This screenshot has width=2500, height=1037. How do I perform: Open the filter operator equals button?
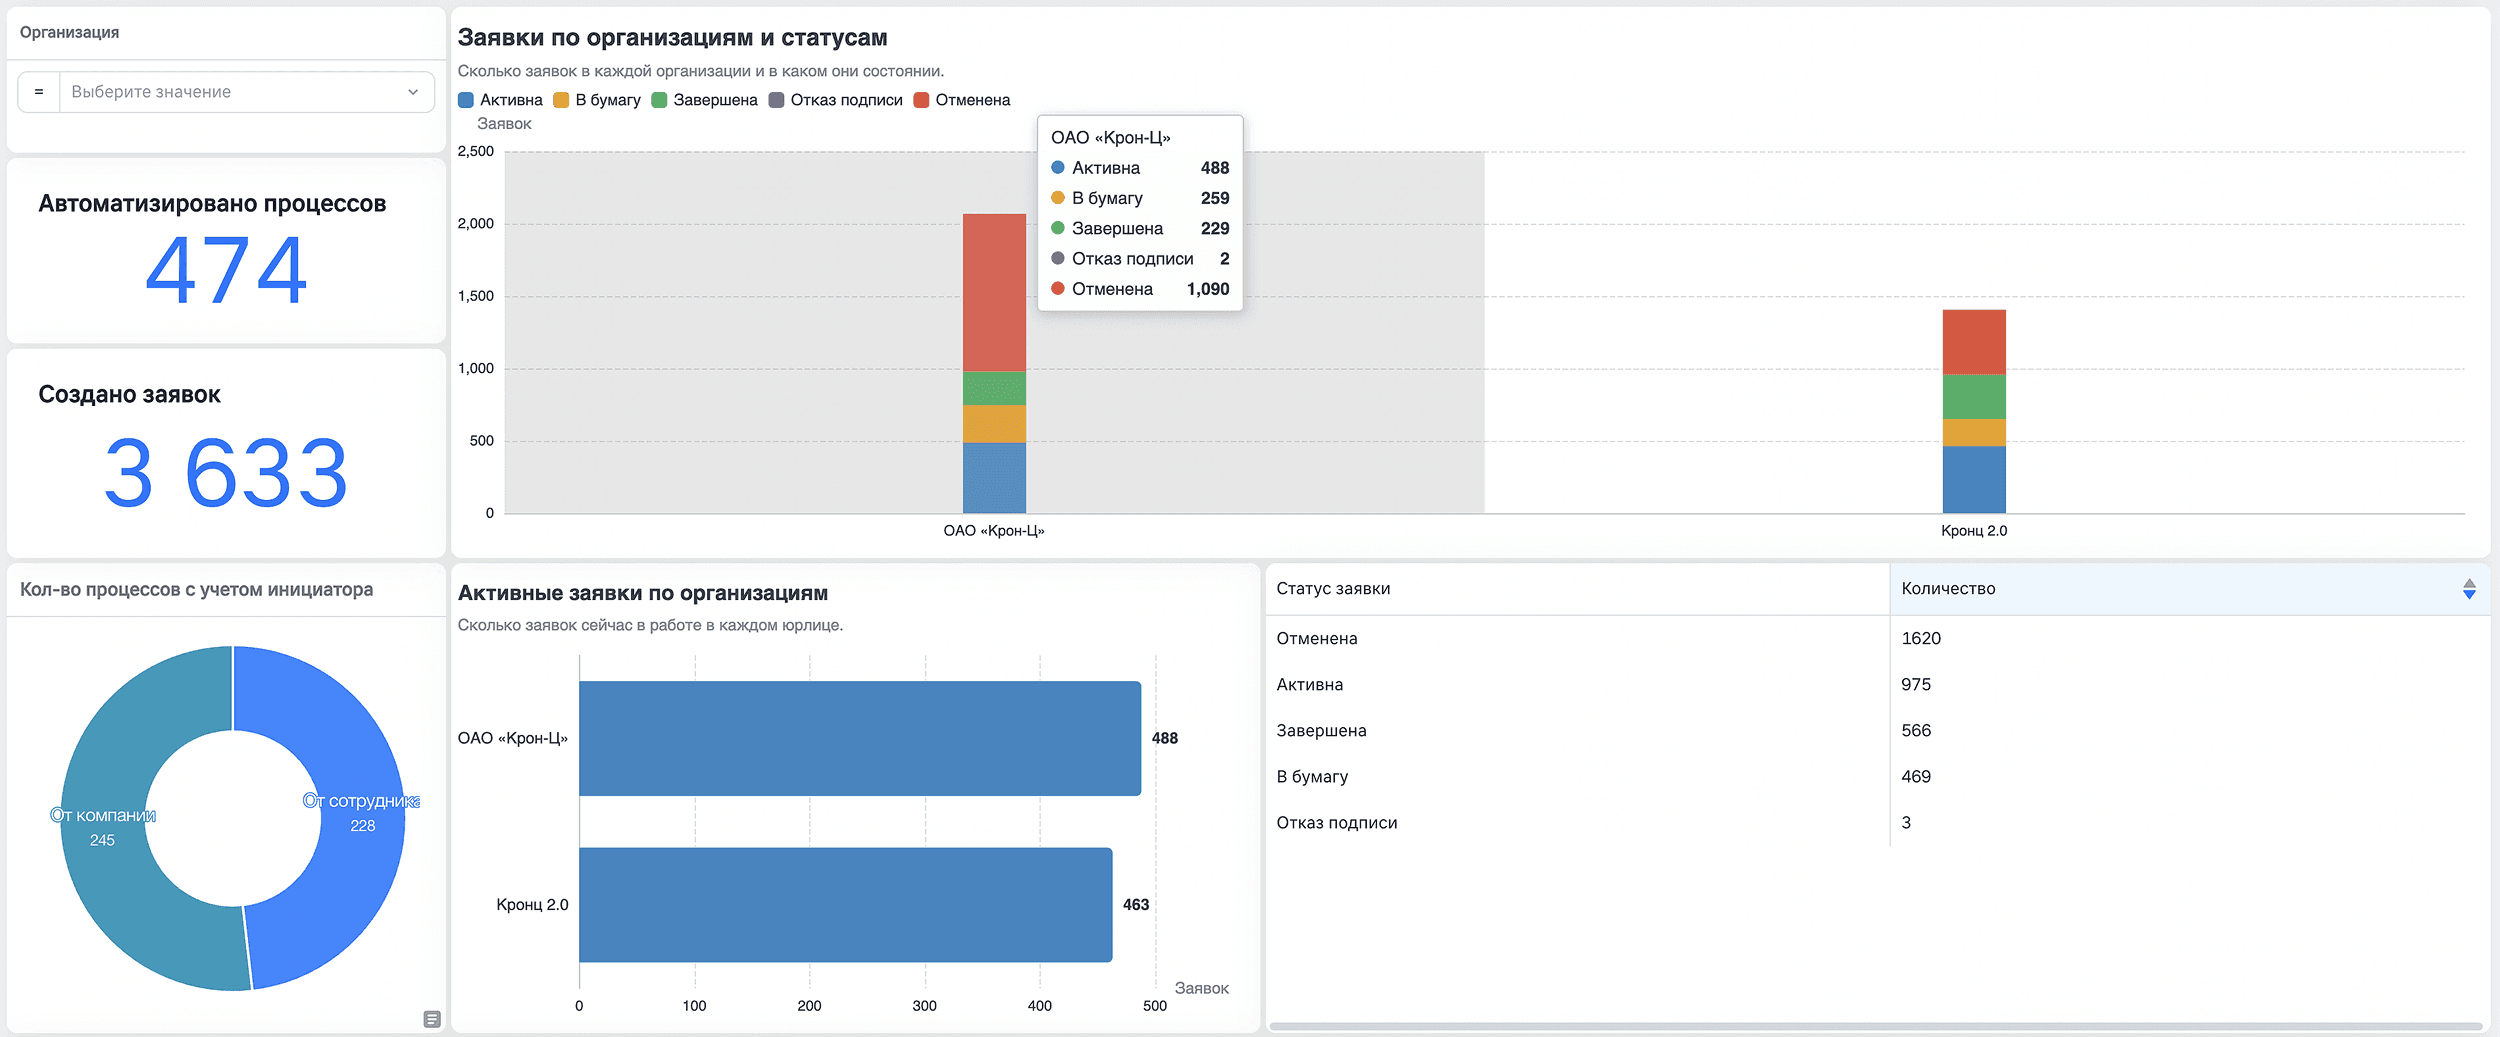[x=39, y=92]
